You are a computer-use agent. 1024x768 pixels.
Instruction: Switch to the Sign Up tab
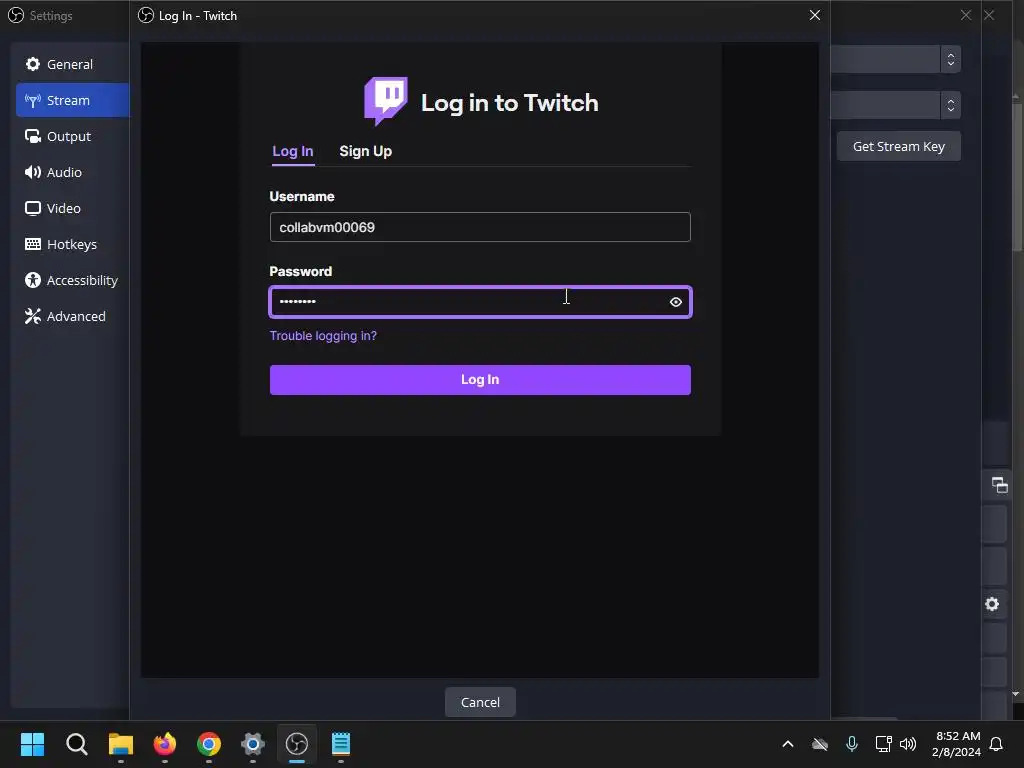click(x=366, y=151)
